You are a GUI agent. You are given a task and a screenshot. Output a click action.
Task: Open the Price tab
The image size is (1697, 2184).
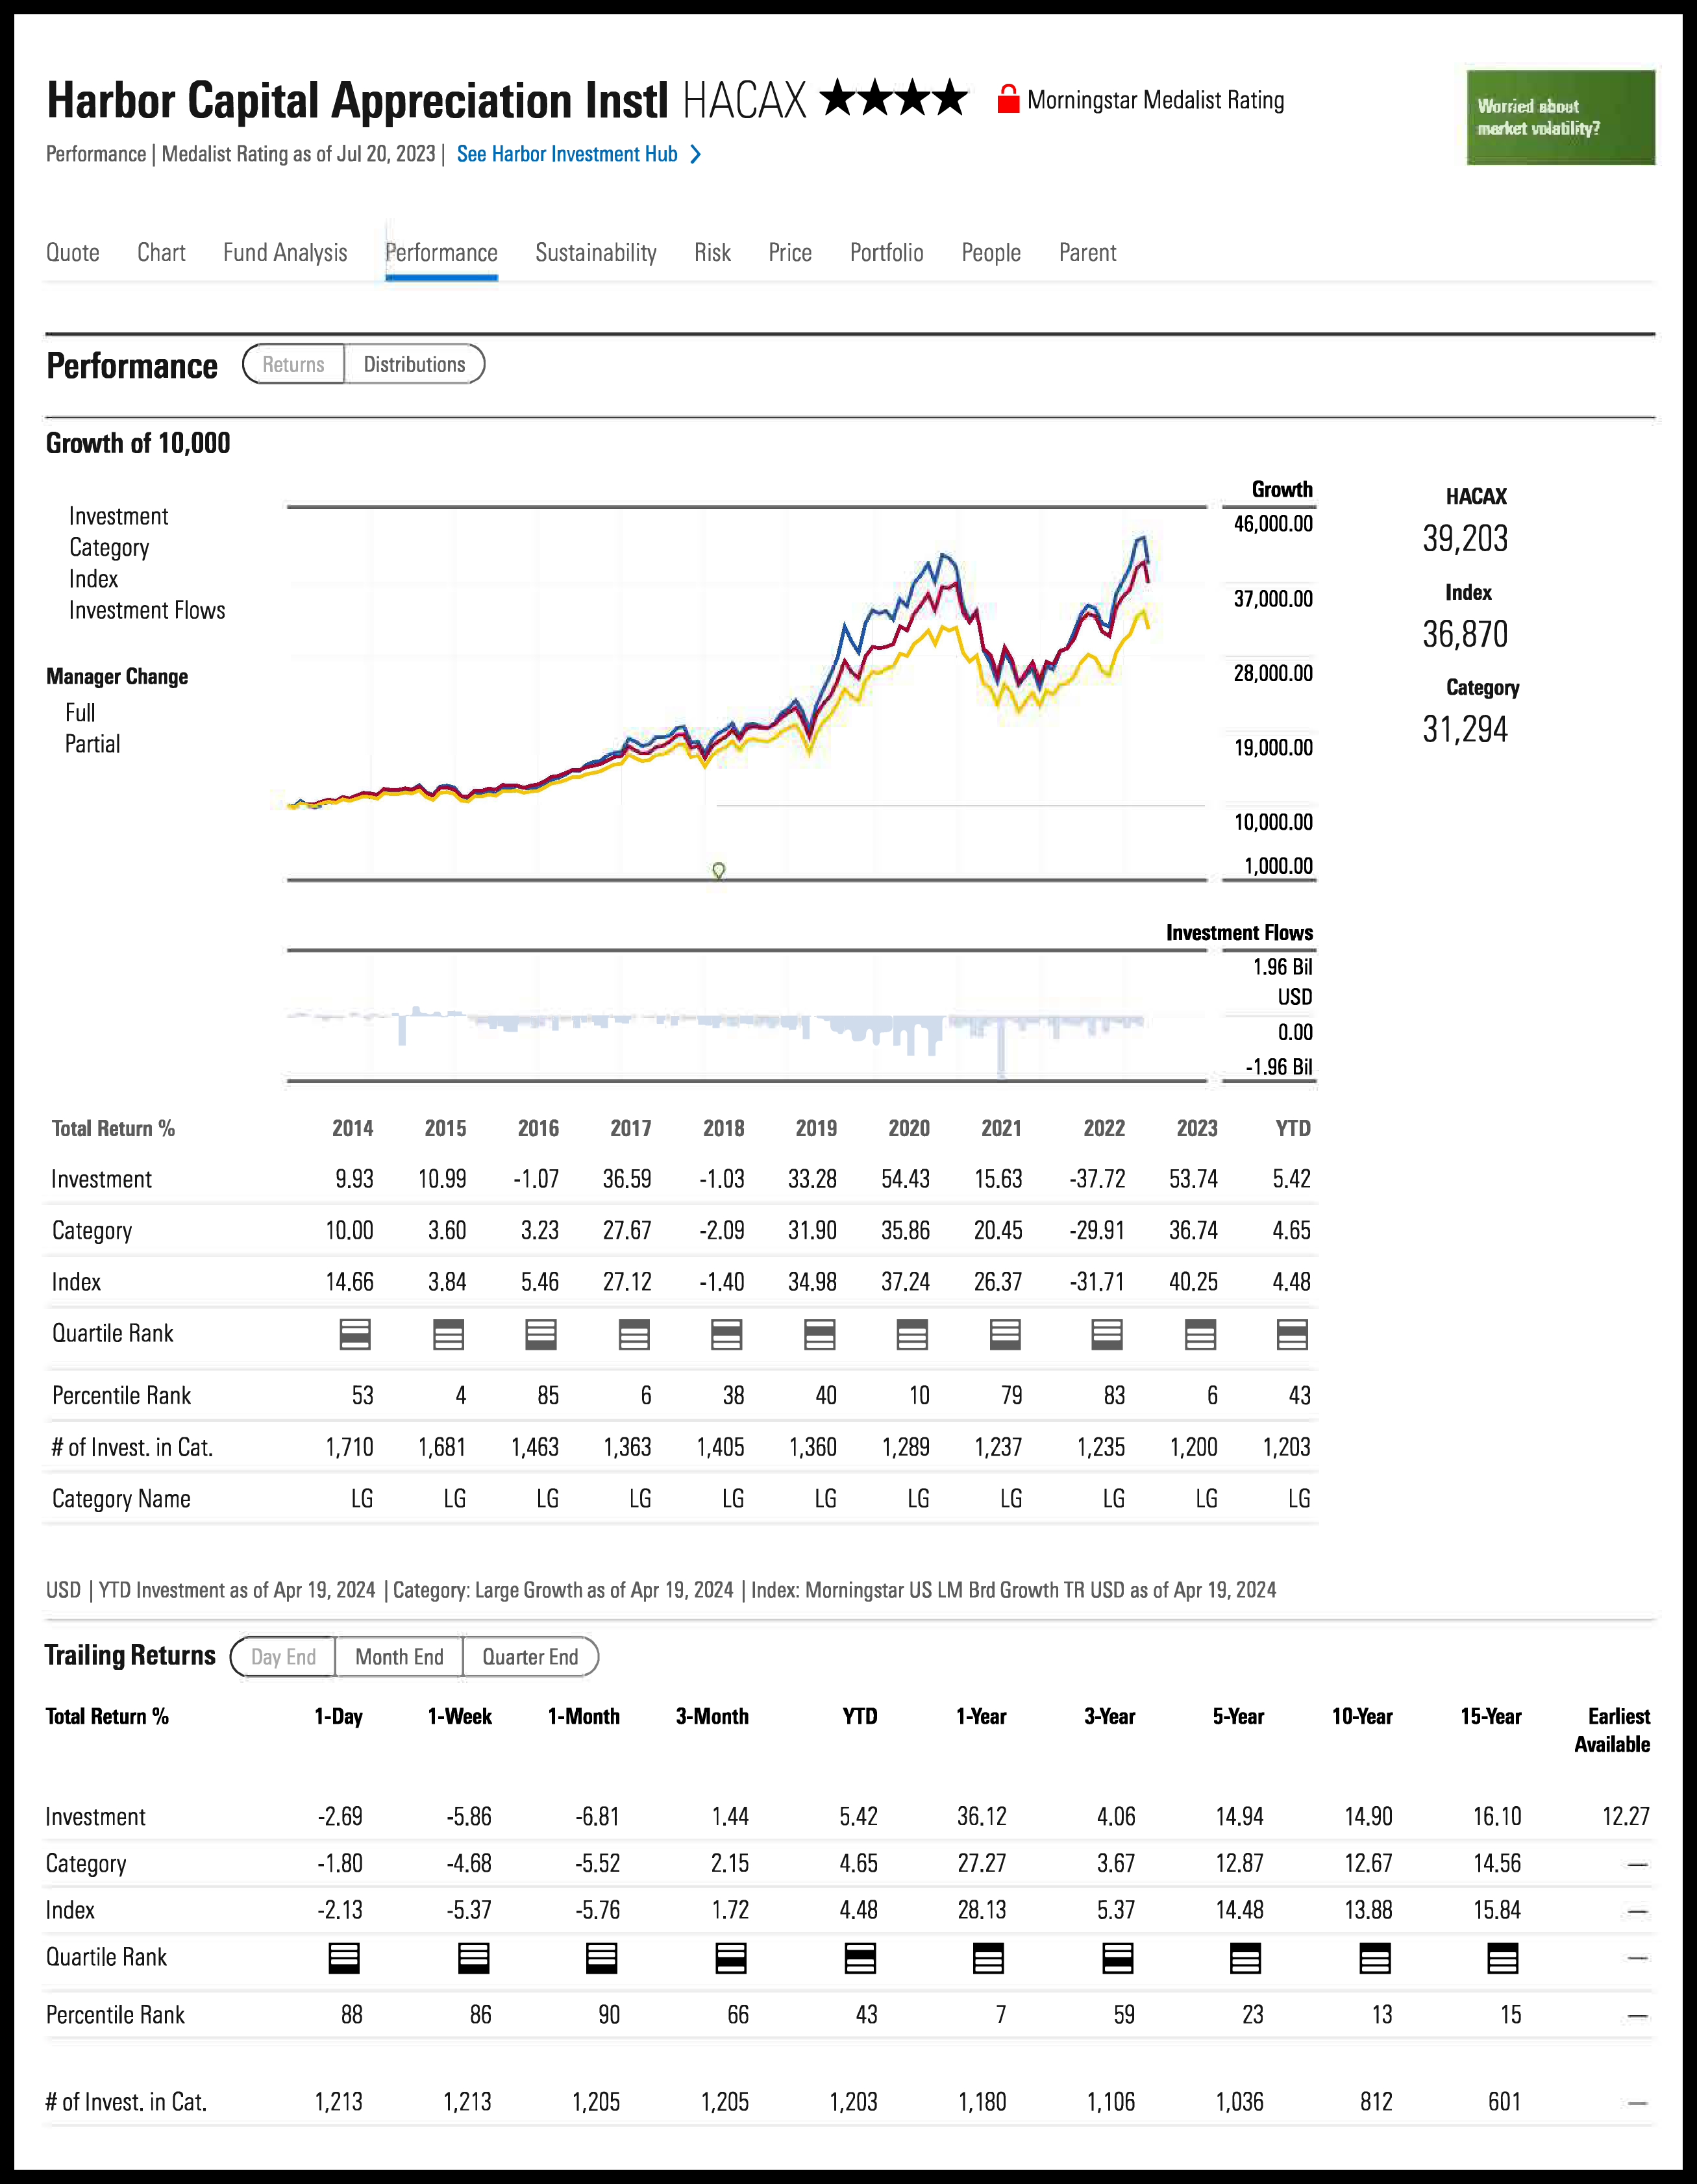[x=790, y=252]
